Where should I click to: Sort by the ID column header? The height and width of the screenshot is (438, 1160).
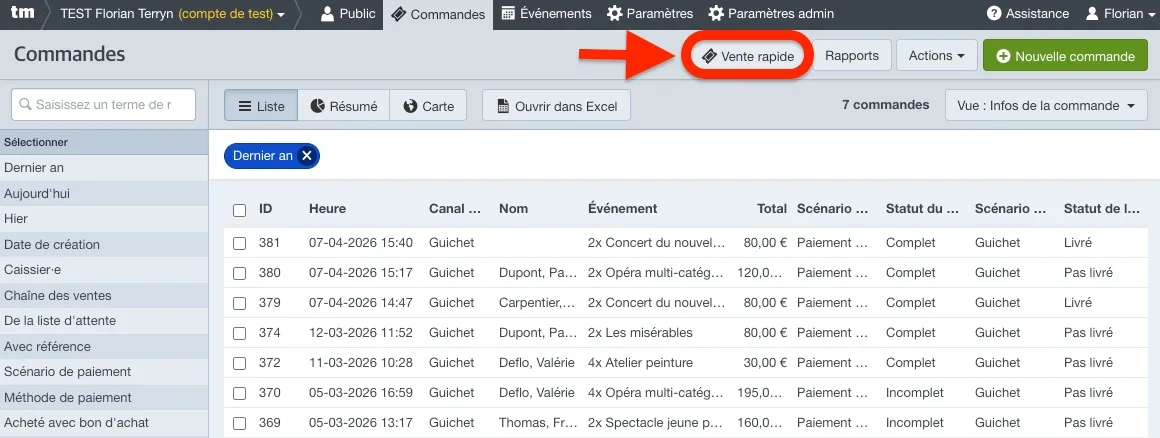pyautogui.click(x=266, y=209)
